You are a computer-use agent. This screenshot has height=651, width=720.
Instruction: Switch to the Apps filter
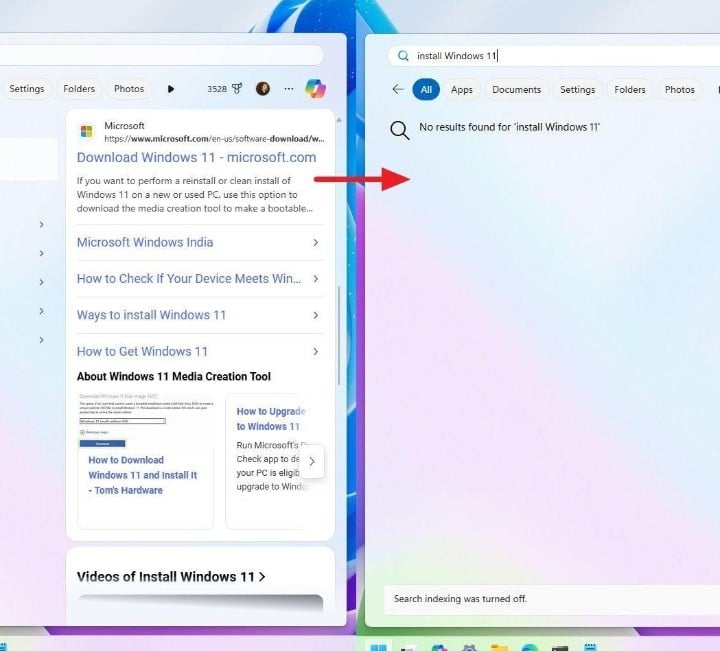pyautogui.click(x=461, y=90)
